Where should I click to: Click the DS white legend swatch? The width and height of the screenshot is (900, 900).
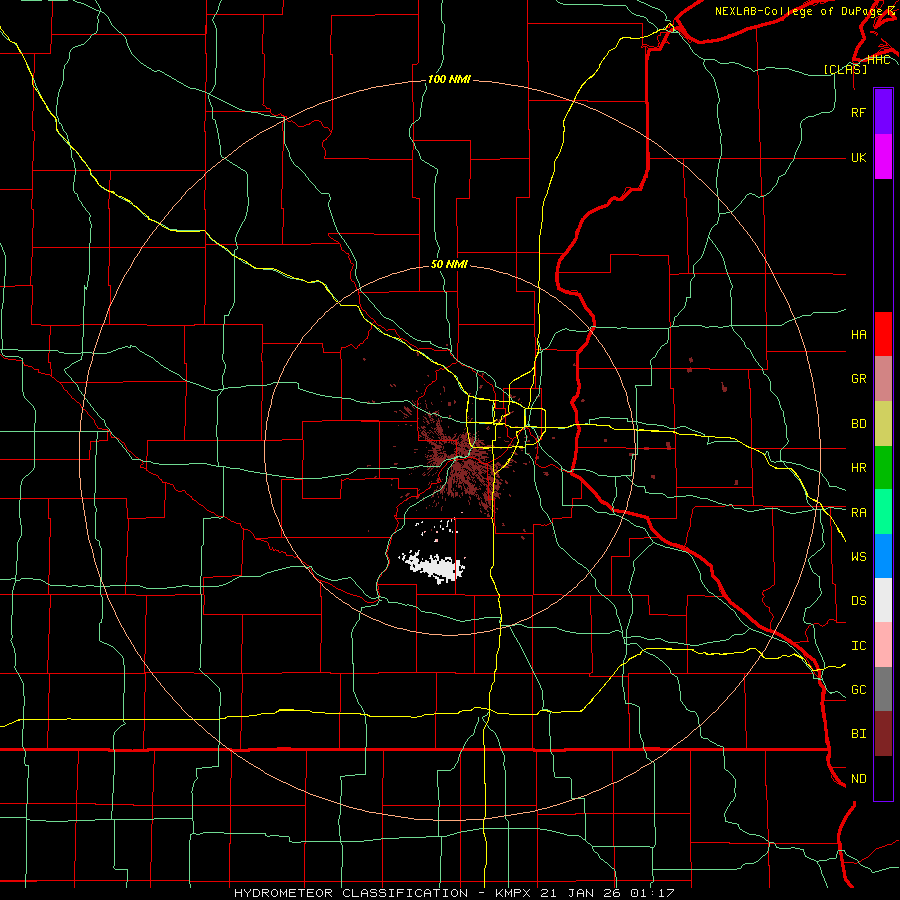883,600
